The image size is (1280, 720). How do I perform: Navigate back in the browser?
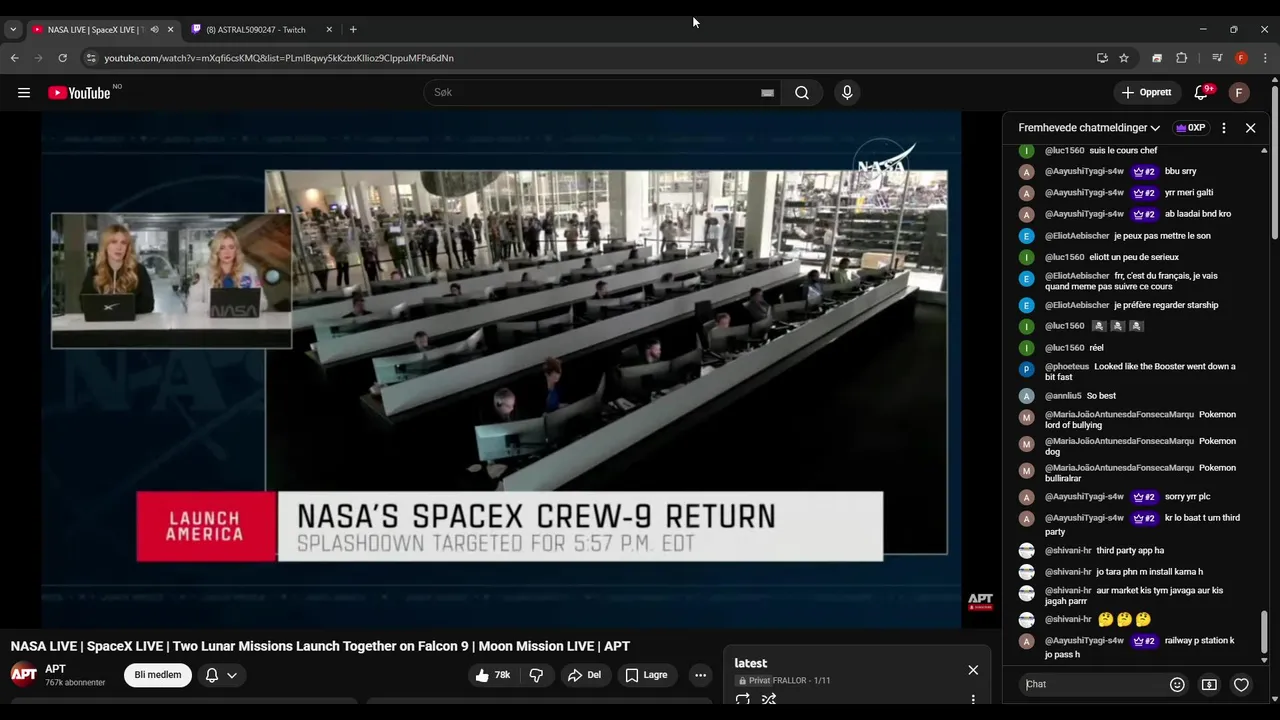[14, 58]
